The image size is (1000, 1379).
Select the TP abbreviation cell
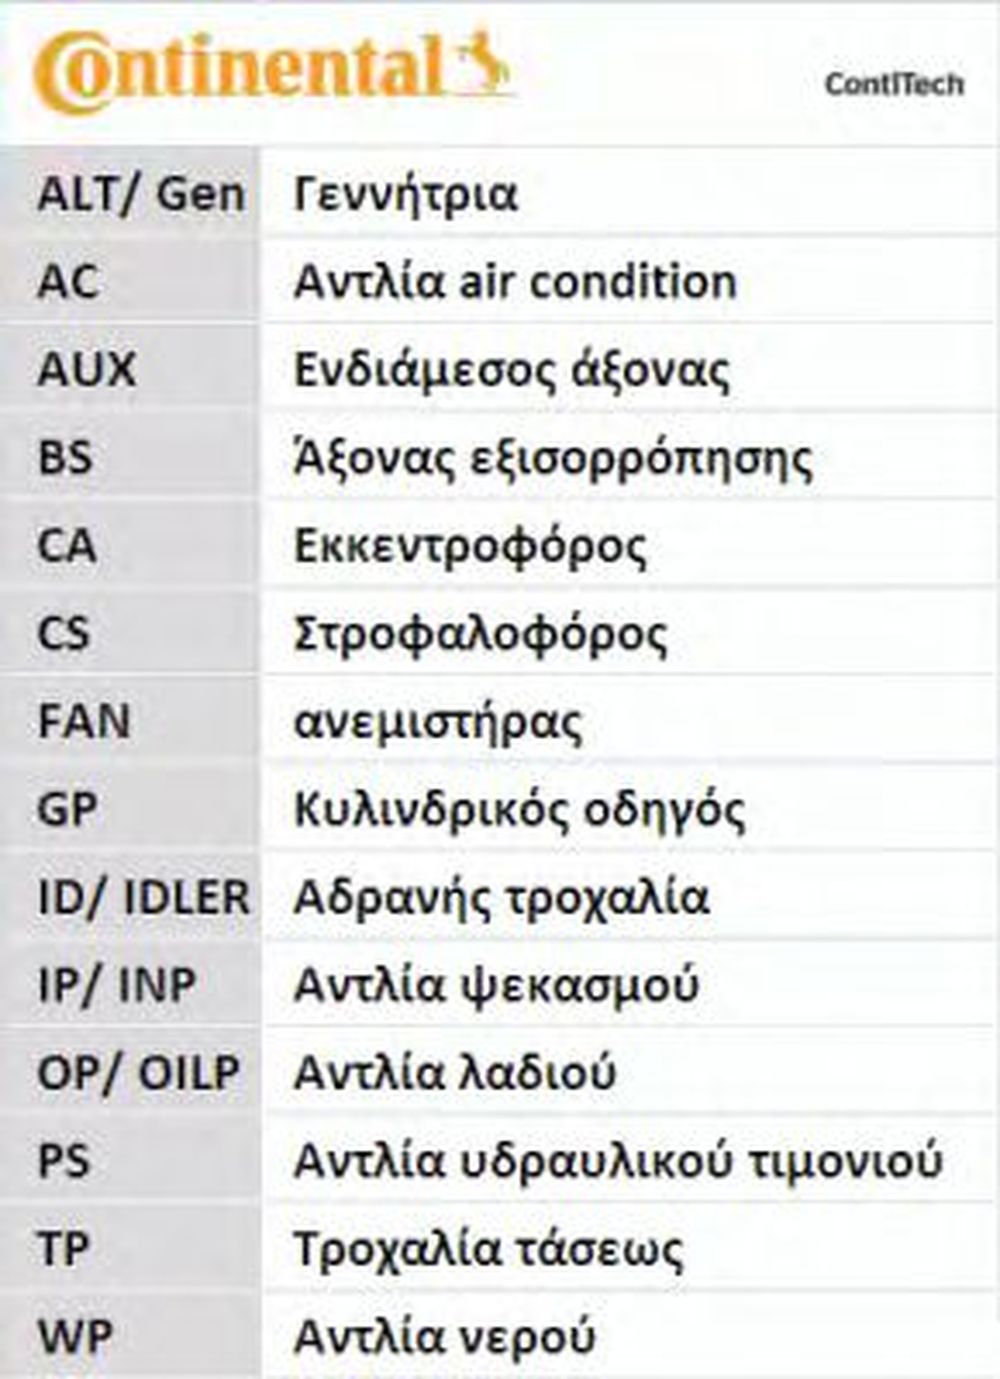[63, 1250]
